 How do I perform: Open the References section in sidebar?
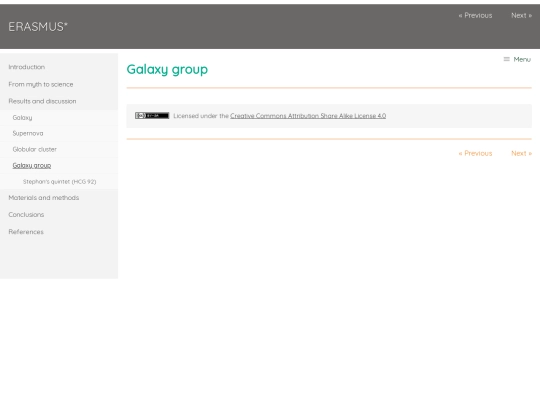tap(26, 232)
